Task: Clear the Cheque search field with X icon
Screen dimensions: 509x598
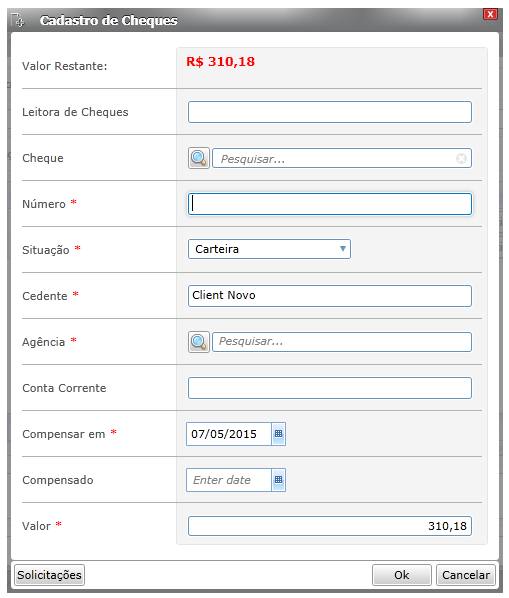Action: (x=461, y=158)
